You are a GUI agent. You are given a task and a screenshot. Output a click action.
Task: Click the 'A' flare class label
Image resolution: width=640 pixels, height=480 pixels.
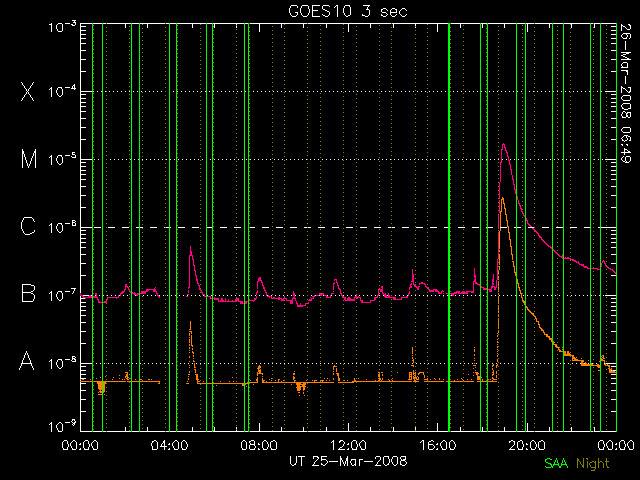pos(27,360)
